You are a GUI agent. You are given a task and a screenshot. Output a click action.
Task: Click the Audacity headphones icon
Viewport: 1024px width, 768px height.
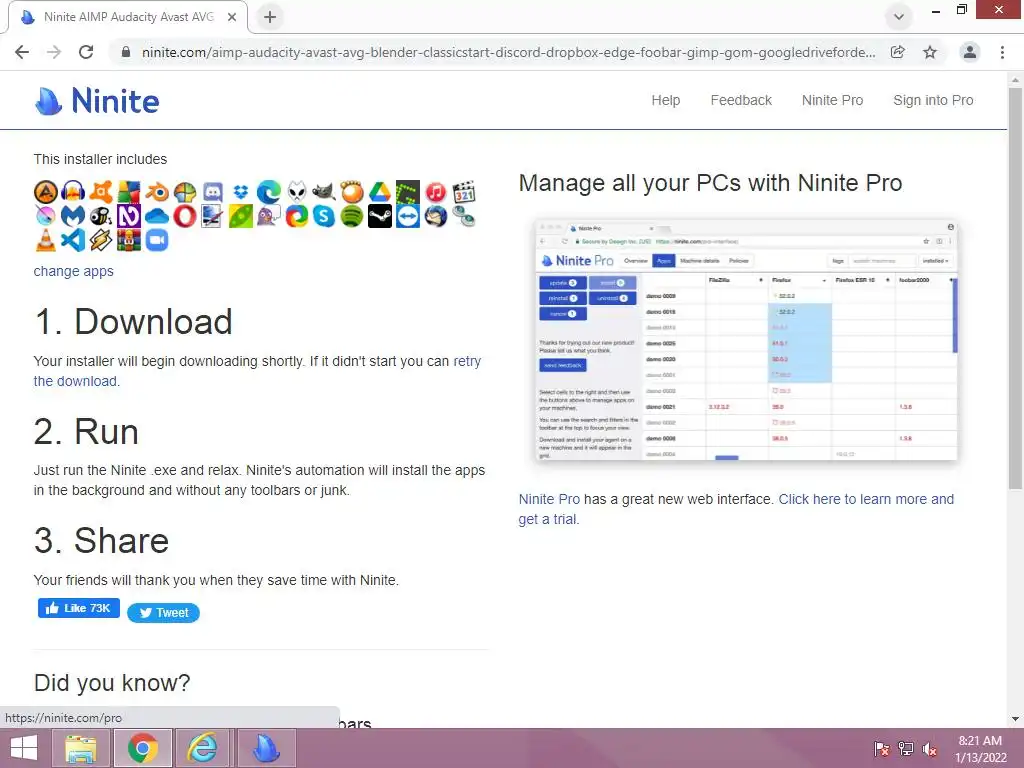click(73, 192)
